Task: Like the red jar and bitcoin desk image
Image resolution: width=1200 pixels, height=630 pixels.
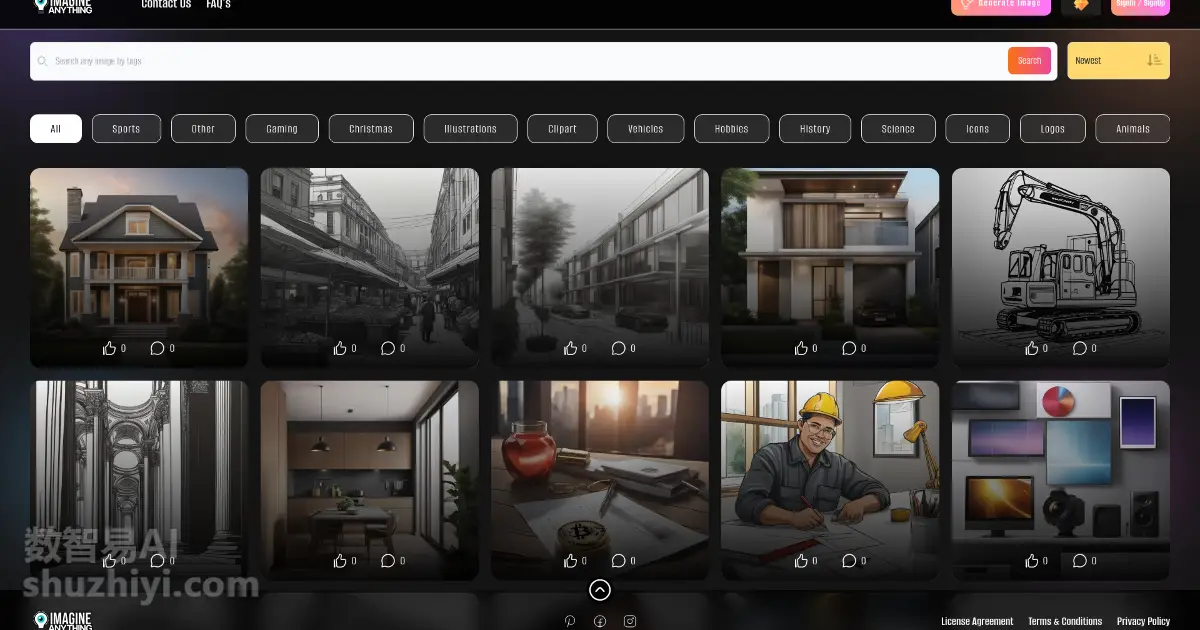Action: pyautogui.click(x=571, y=561)
